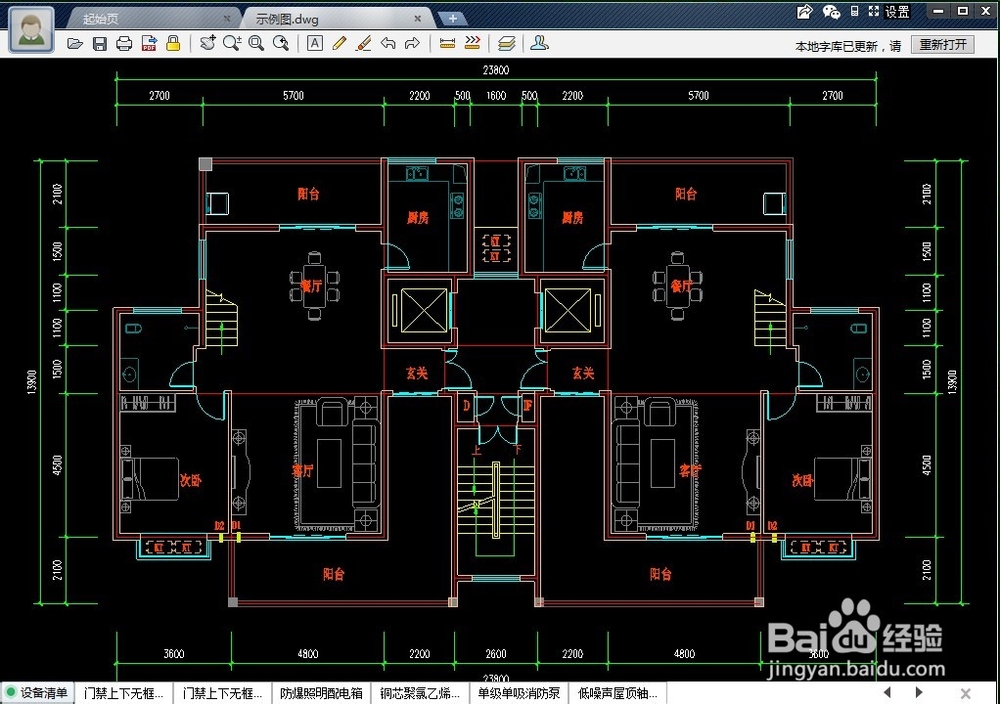Select the 设备清单 layout tab
This screenshot has height=704, width=1000.
pyautogui.click(x=38, y=693)
